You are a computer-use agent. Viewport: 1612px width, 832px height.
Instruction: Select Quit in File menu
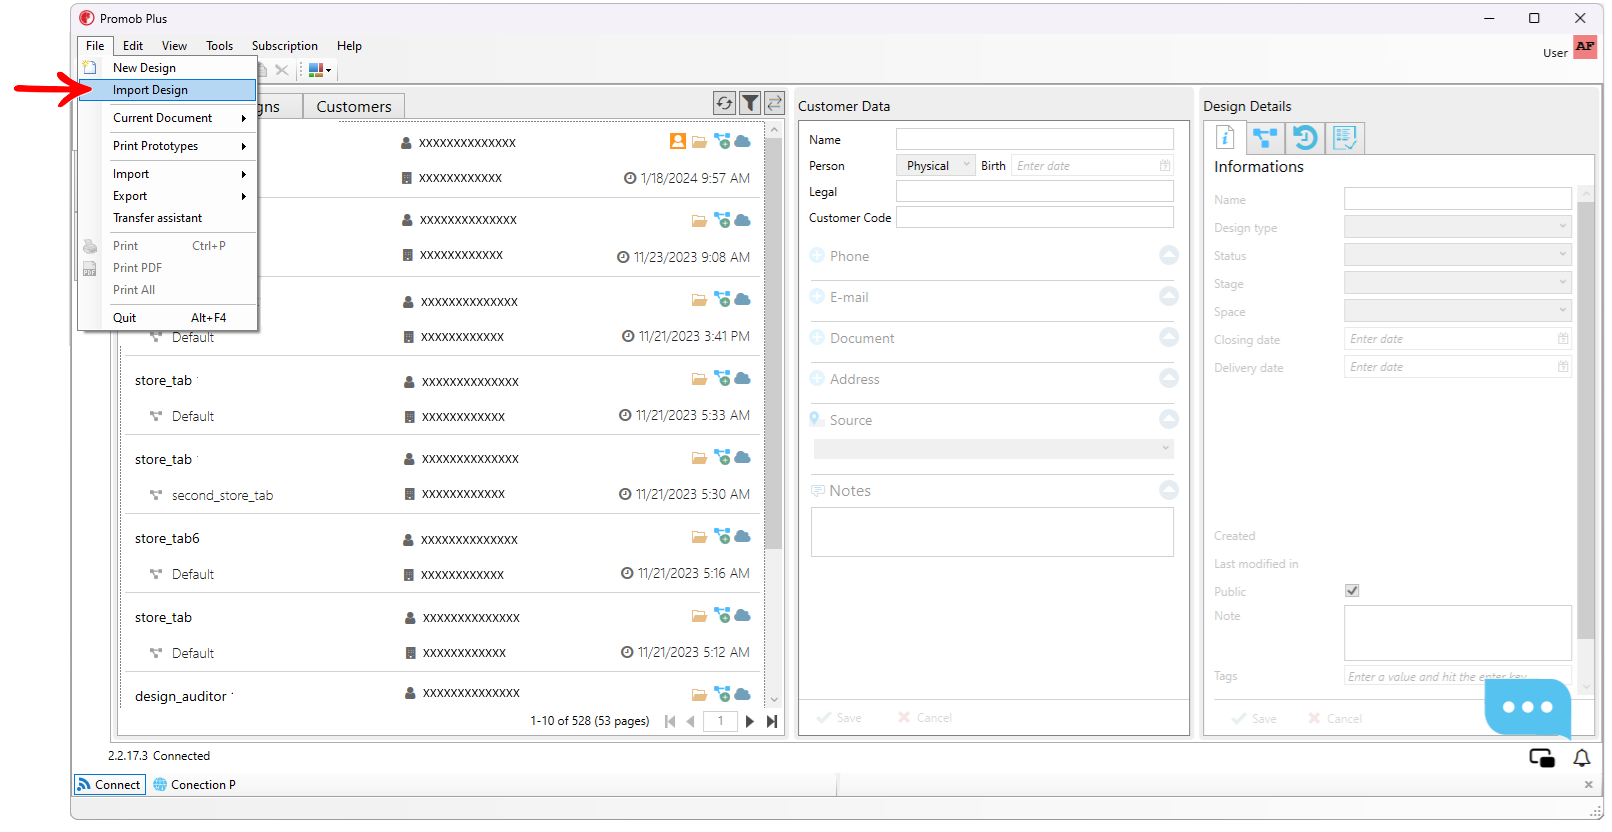click(167, 318)
